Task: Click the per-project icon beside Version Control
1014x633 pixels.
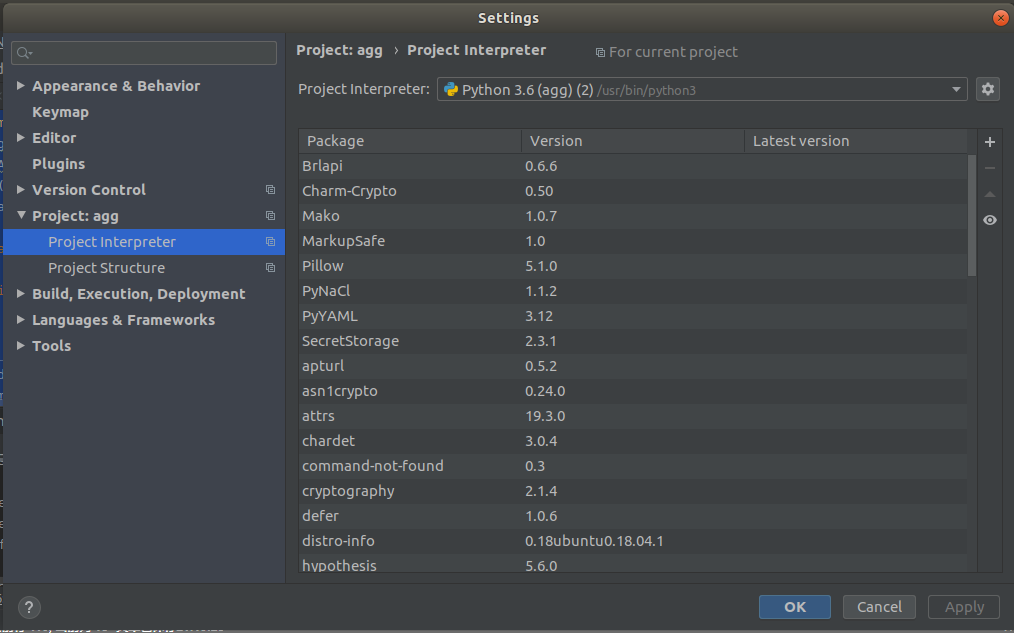Action: pyautogui.click(x=270, y=190)
